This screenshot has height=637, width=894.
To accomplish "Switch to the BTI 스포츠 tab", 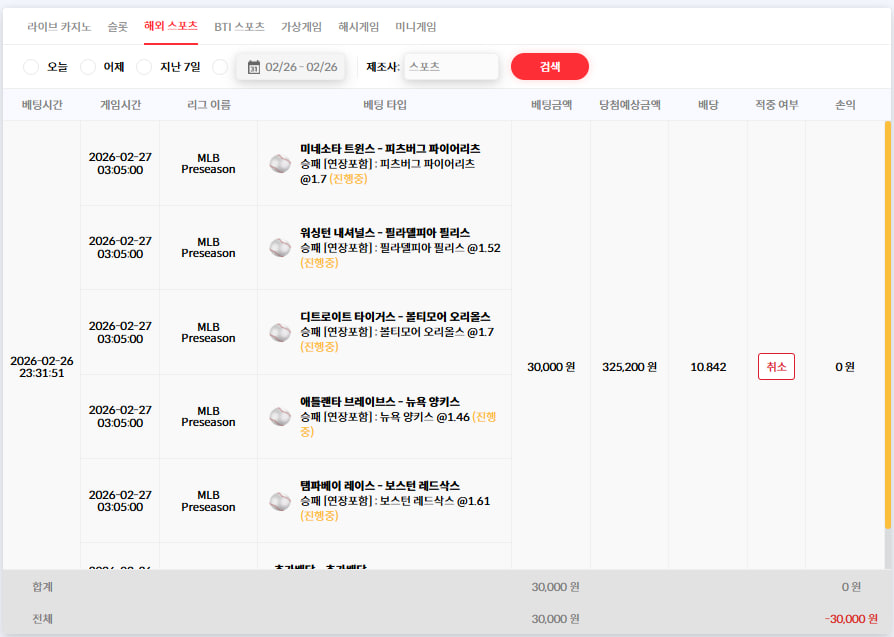I will click(x=239, y=27).
